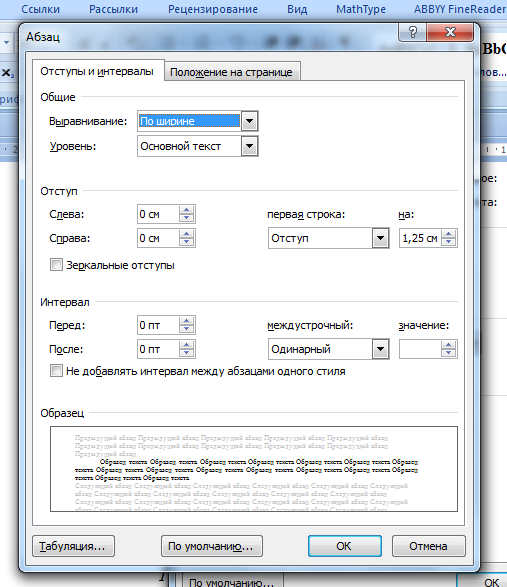Click the Табуляция button
Screen dimensions: 507x587
coord(73,546)
